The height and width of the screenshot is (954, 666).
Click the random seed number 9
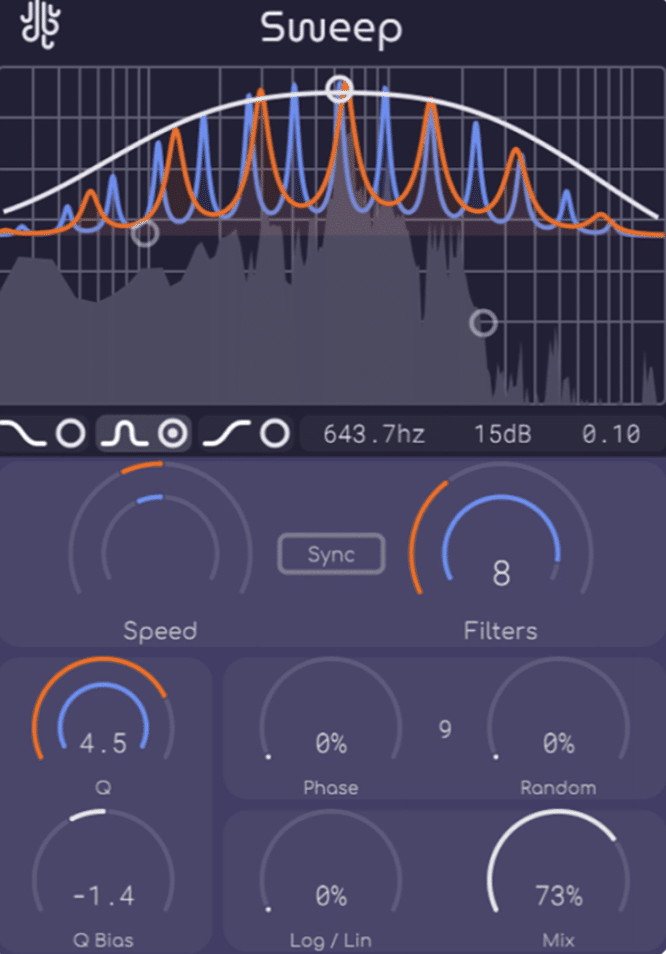coord(445,729)
